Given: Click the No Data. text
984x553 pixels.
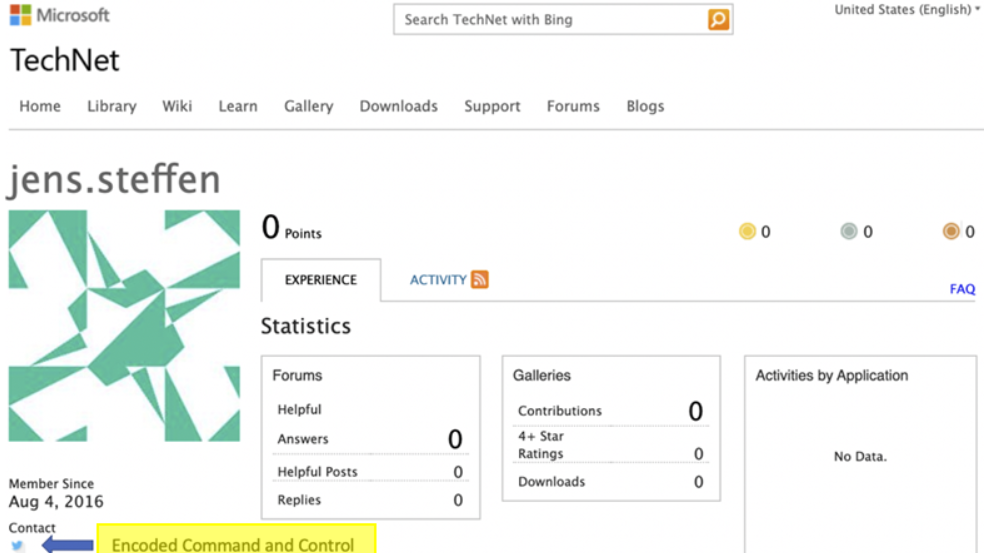Looking at the screenshot, I should [x=860, y=456].
